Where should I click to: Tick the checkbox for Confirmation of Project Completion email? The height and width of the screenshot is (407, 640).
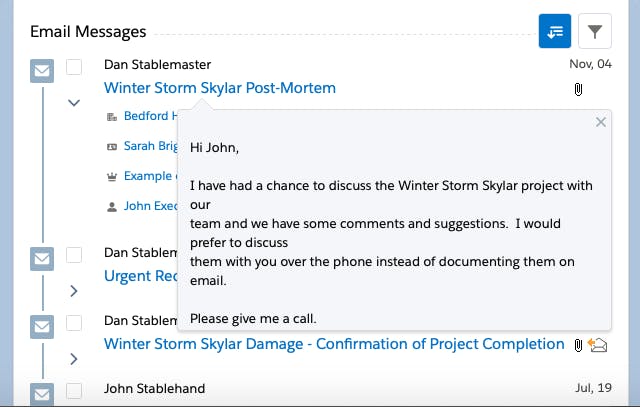coord(74,323)
